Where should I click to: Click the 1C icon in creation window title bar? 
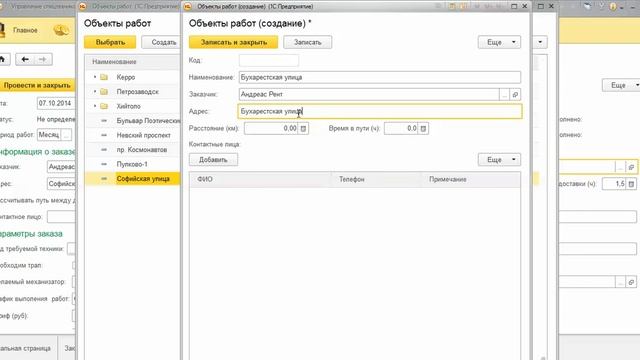click(x=188, y=7)
